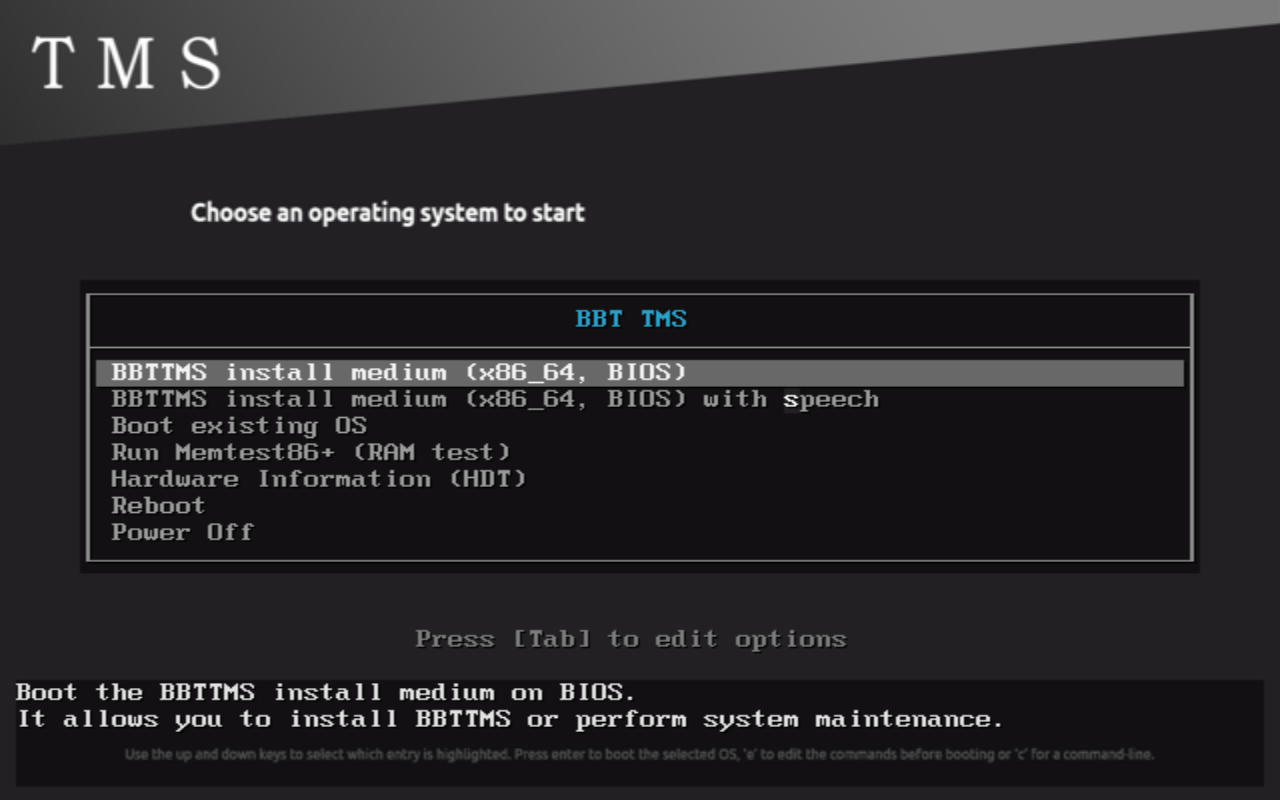Click the large "M" letter of the logo
Image resolution: width=1280 pixels, height=800 pixels.
126,63
